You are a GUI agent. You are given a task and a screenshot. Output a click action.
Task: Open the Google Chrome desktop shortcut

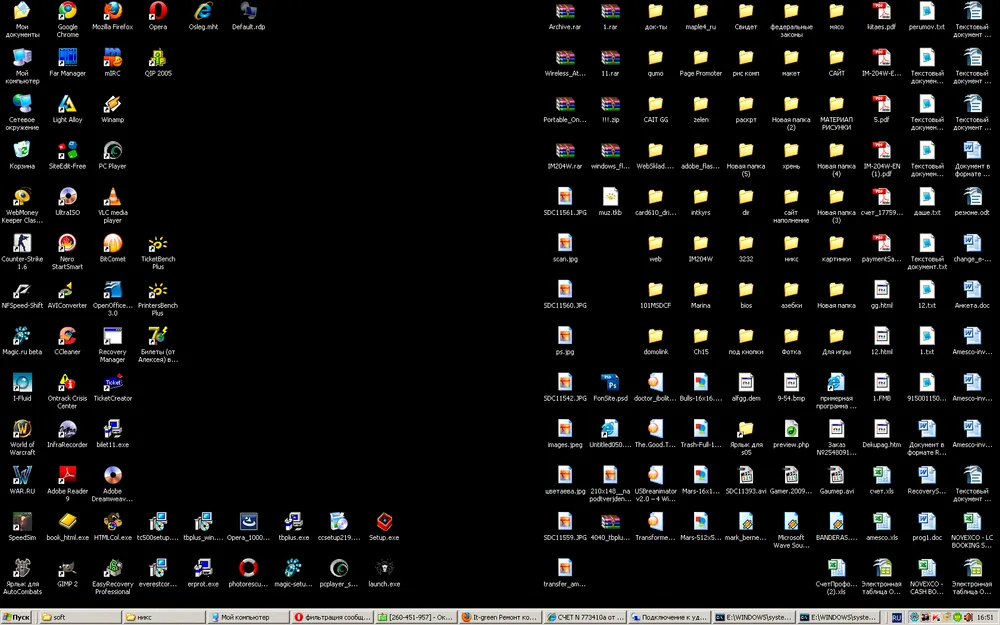(67, 13)
